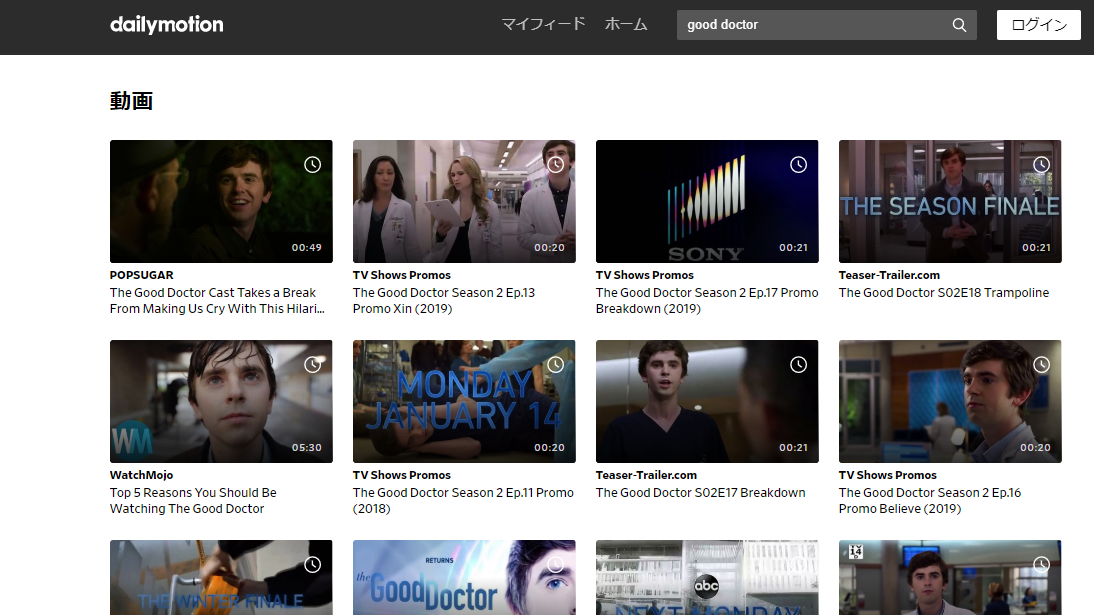
Task: Open WatchMojo channel link
Action: 142,475
